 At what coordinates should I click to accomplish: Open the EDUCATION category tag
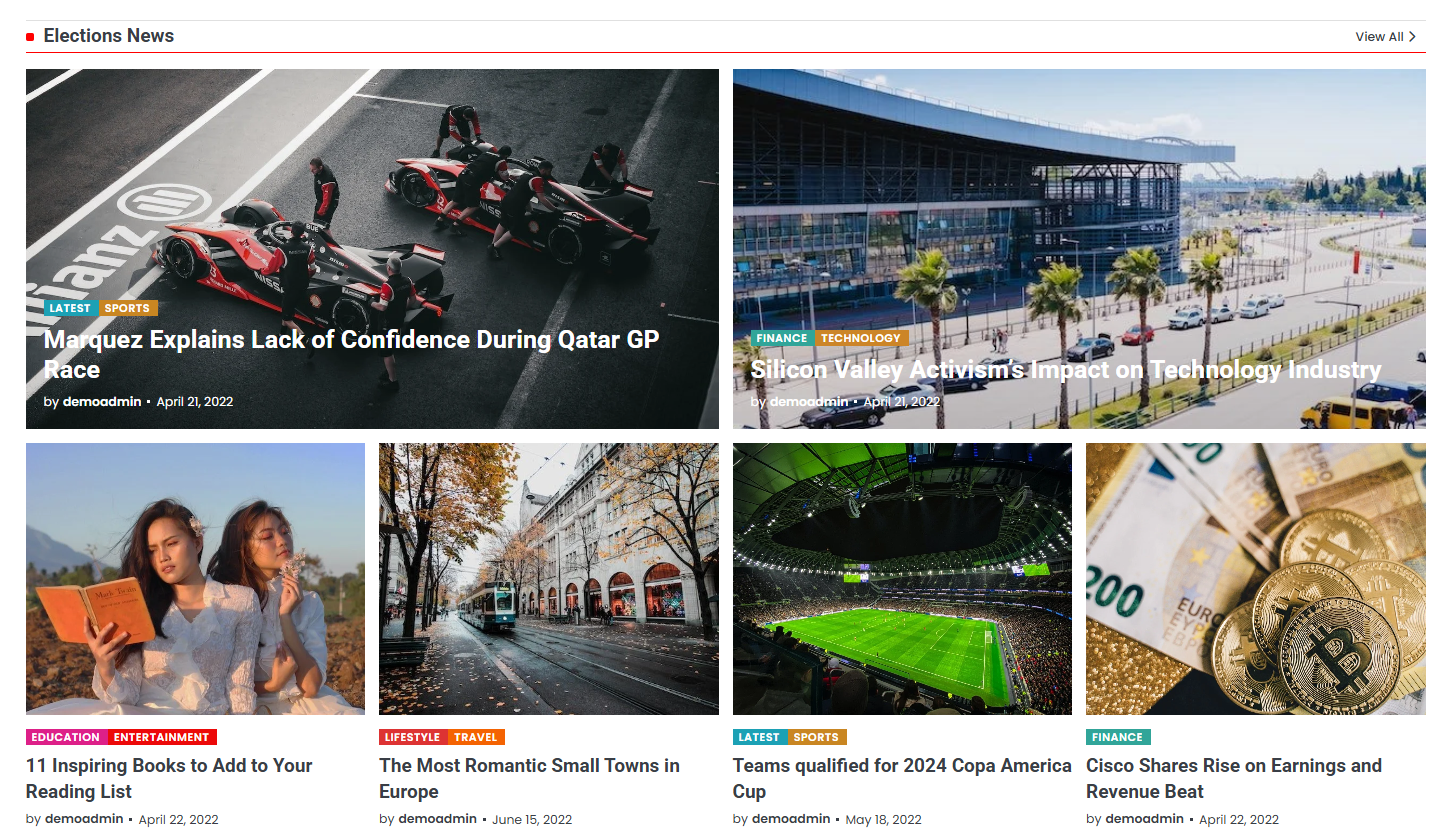[x=66, y=737]
